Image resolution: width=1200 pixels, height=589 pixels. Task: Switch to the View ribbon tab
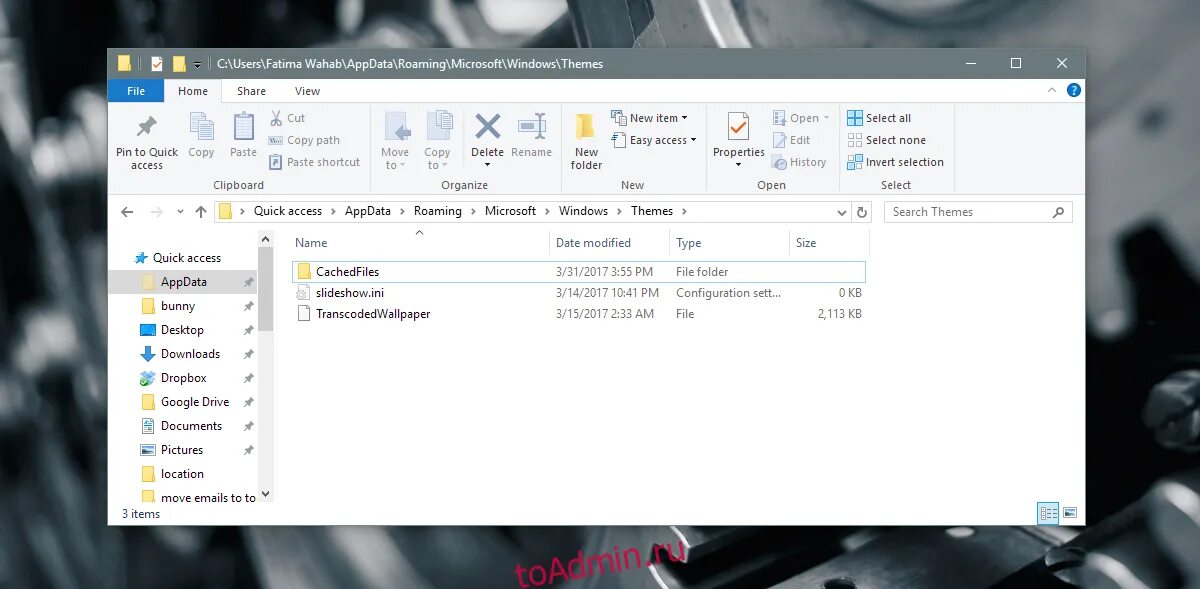307,91
